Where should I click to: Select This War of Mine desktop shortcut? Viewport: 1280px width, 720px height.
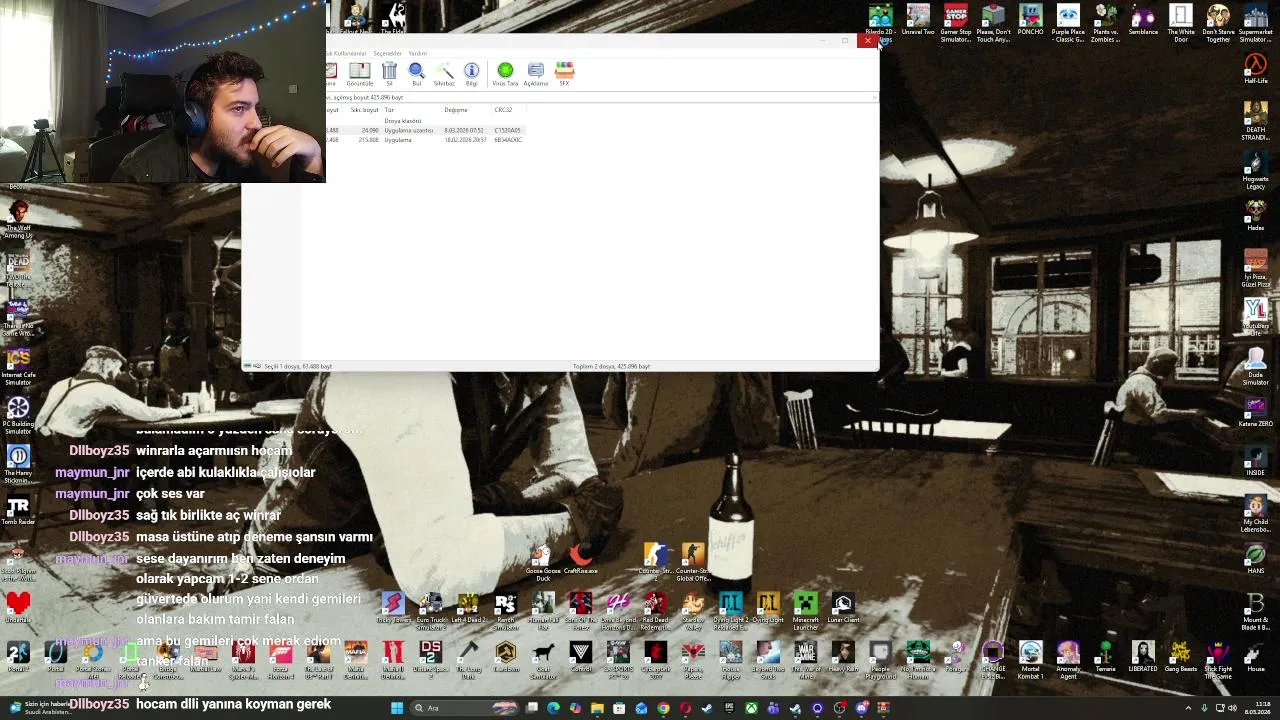click(806, 660)
